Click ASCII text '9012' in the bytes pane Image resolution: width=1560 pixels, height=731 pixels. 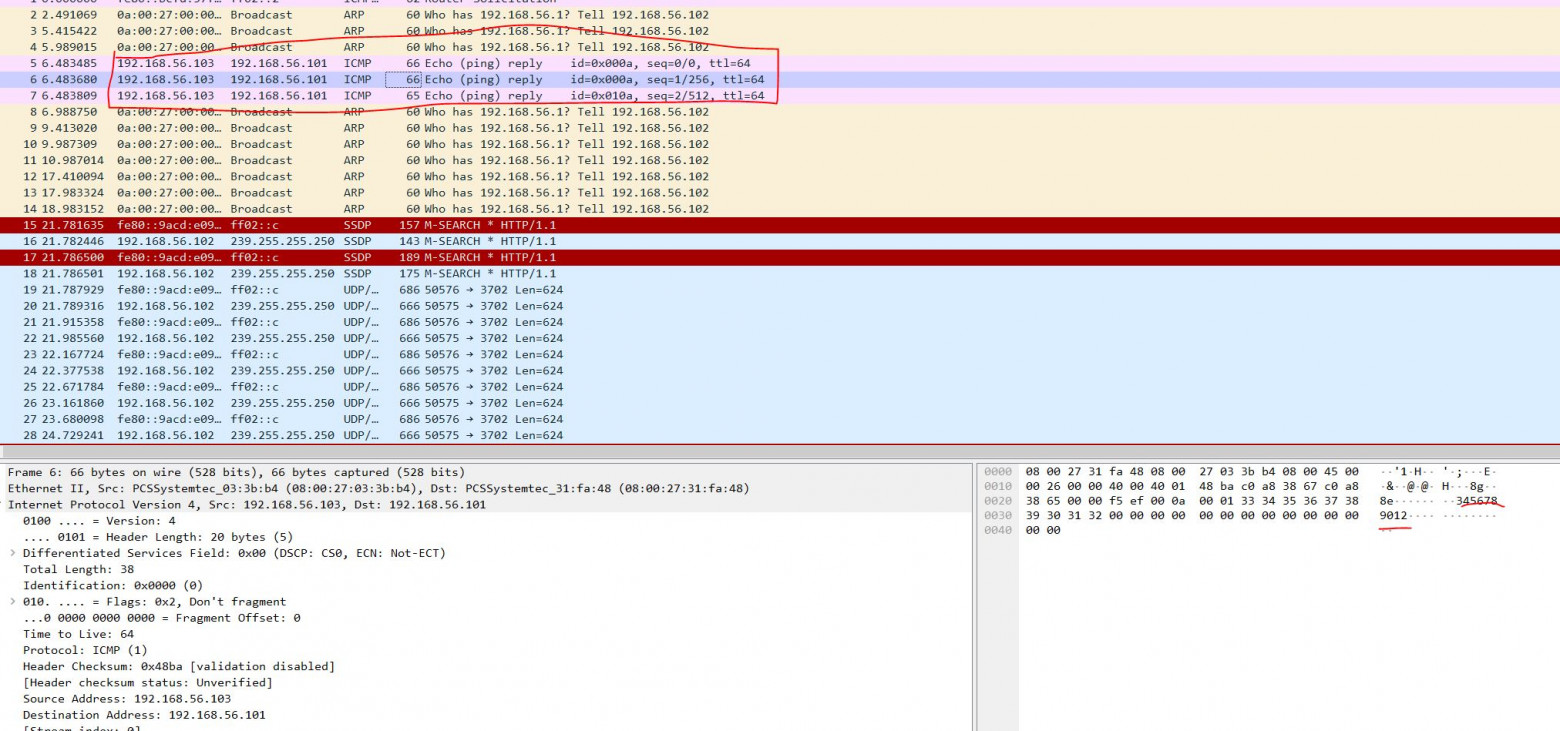(1393, 516)
